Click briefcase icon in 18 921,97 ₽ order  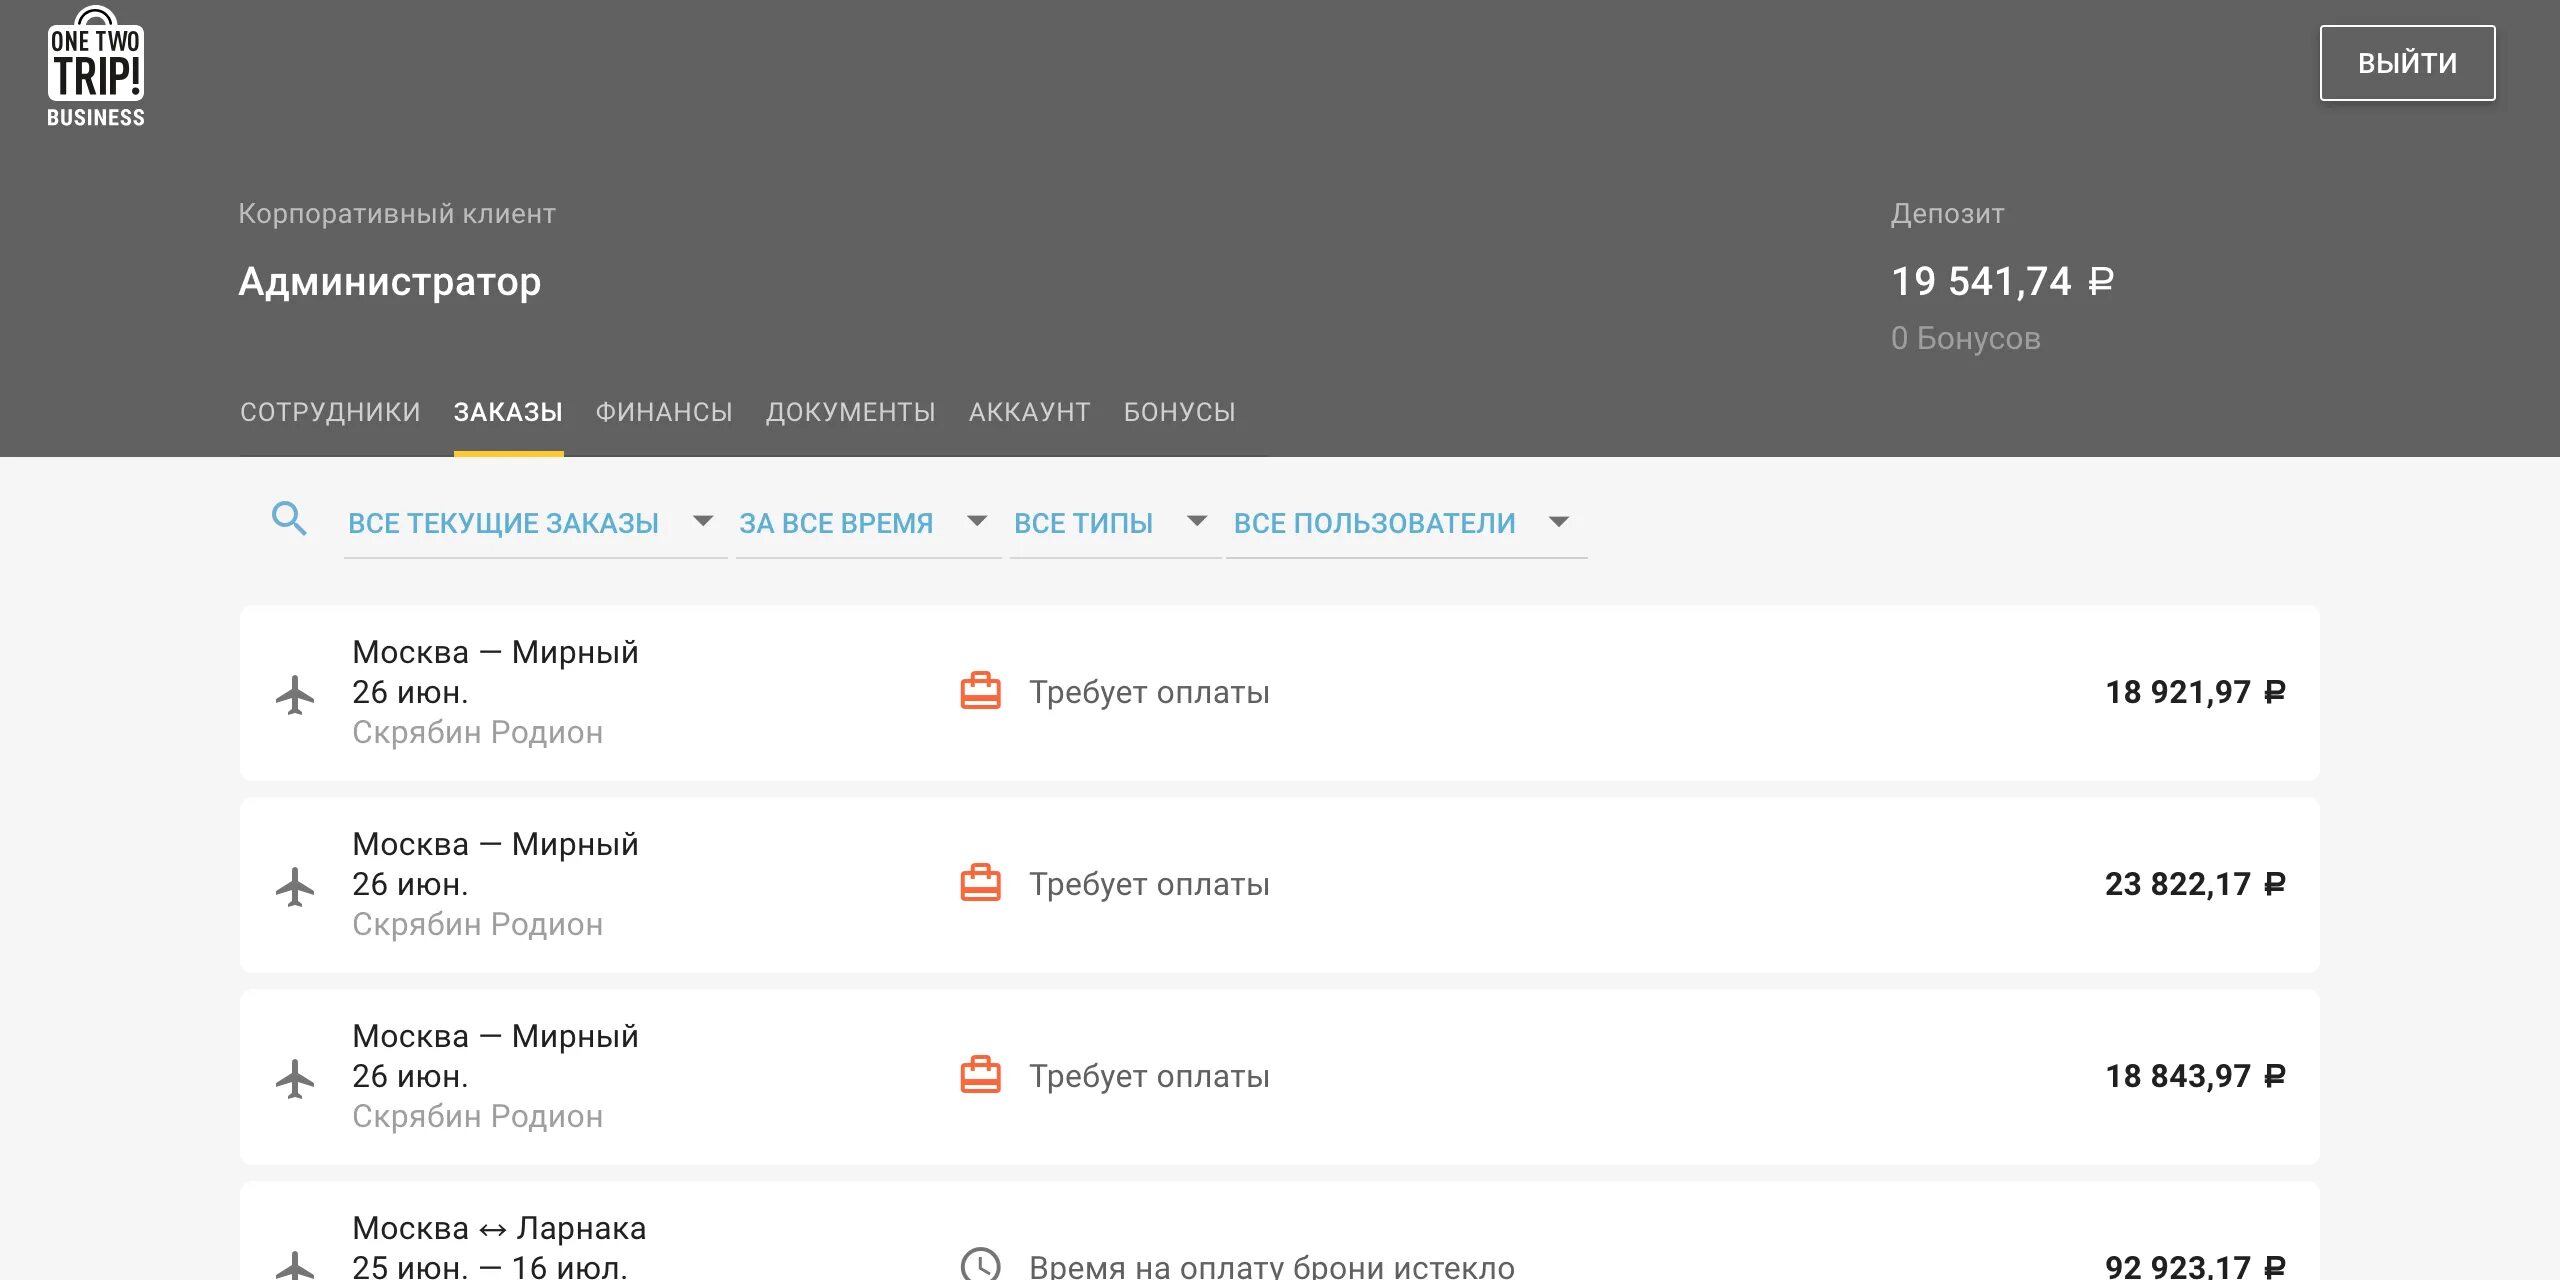(980, 692)
